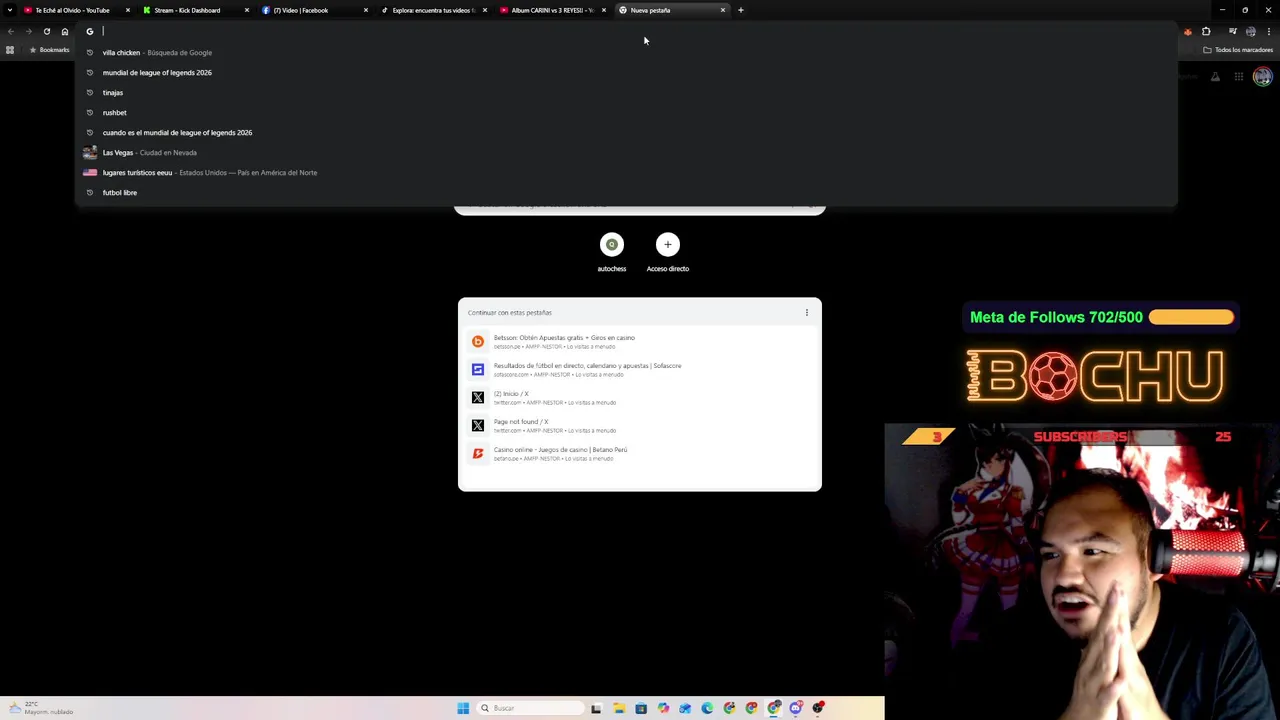Image resolution: width=1280 pixels, height=720 pixels.
Task: Close the 'Te Eché al Olvido' YouTube tab
Action: click(x=128, y=10)
